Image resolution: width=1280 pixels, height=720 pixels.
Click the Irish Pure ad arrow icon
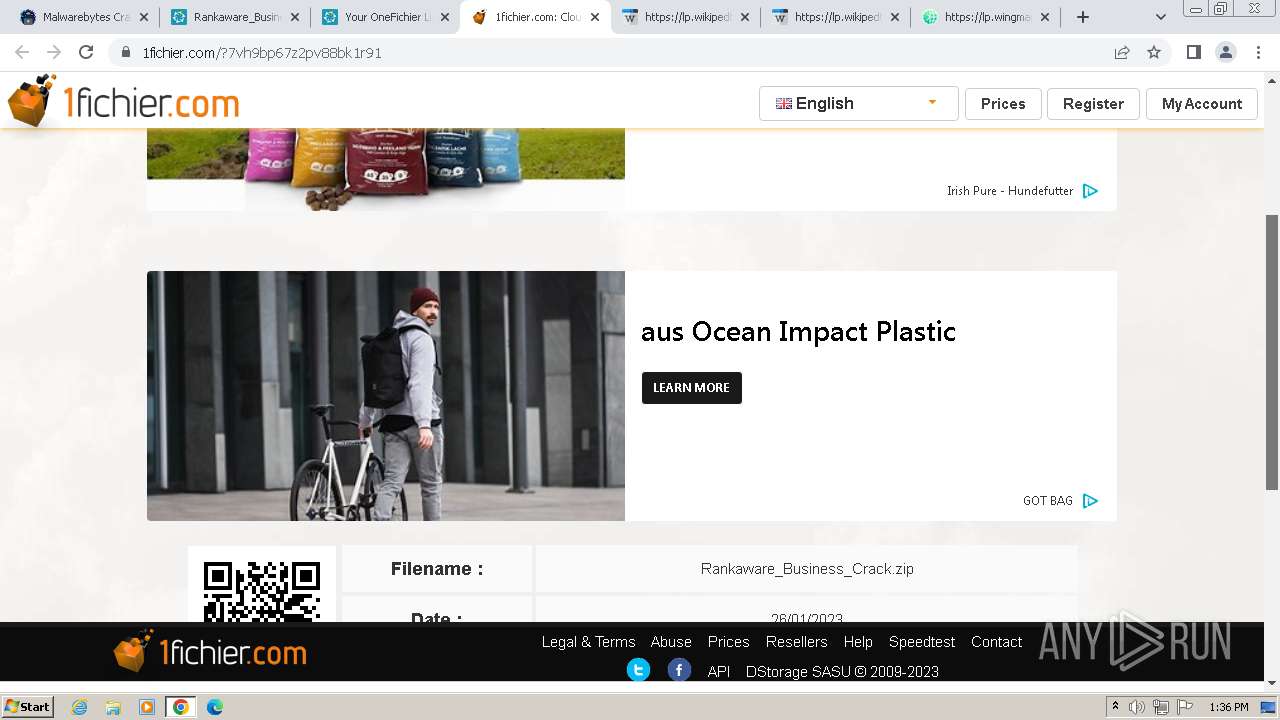coord(1090,191)
